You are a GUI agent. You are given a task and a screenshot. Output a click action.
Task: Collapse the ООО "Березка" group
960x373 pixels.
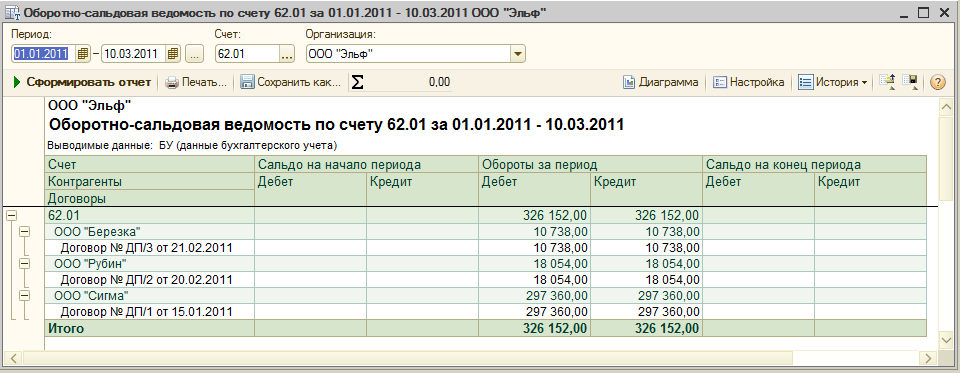click(24, 232)
